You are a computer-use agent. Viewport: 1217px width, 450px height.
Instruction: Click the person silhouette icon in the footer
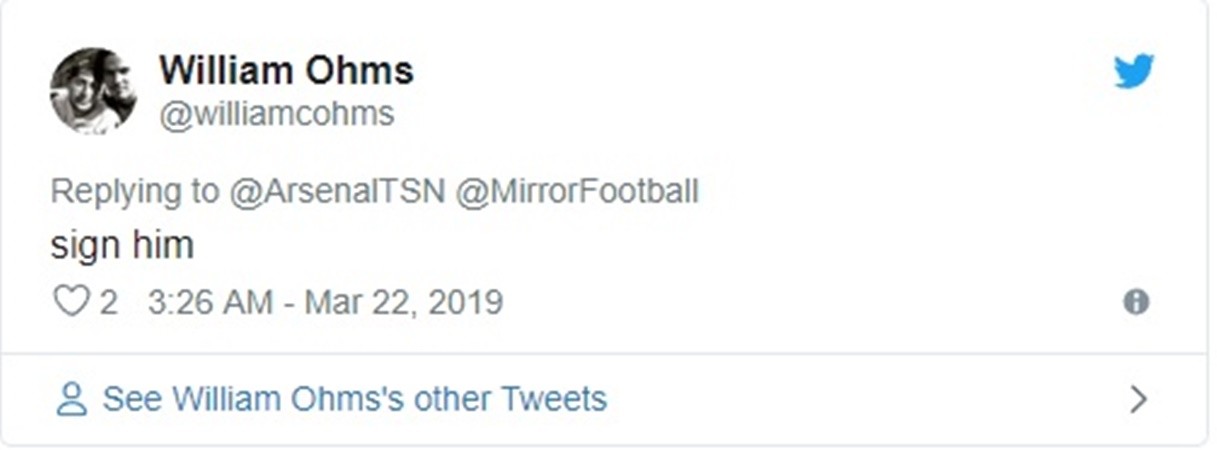tap(72, 399)
